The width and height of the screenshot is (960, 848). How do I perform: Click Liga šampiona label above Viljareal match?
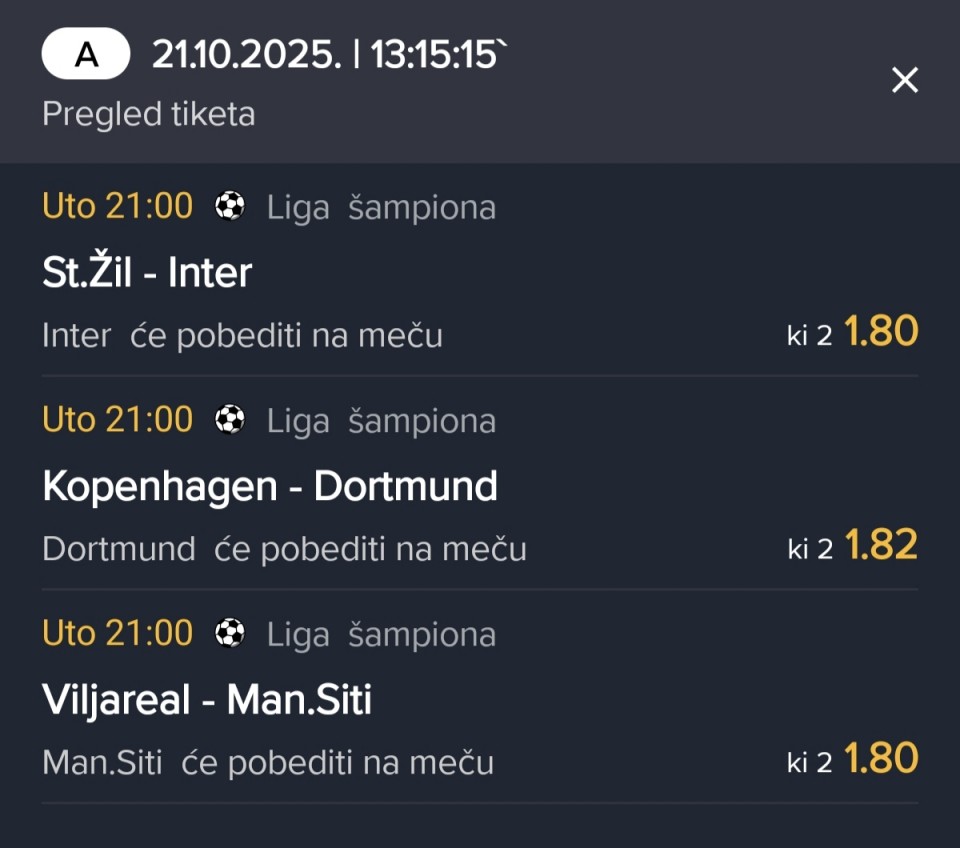(x=381, y=635)
